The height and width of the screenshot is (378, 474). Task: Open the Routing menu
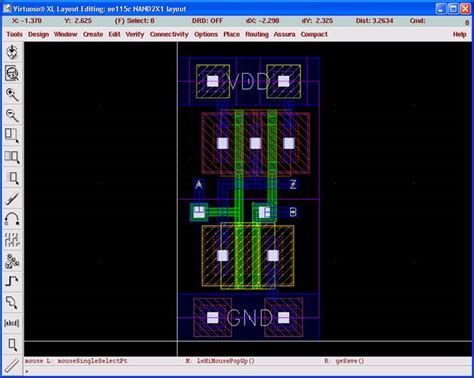(257, 34)
